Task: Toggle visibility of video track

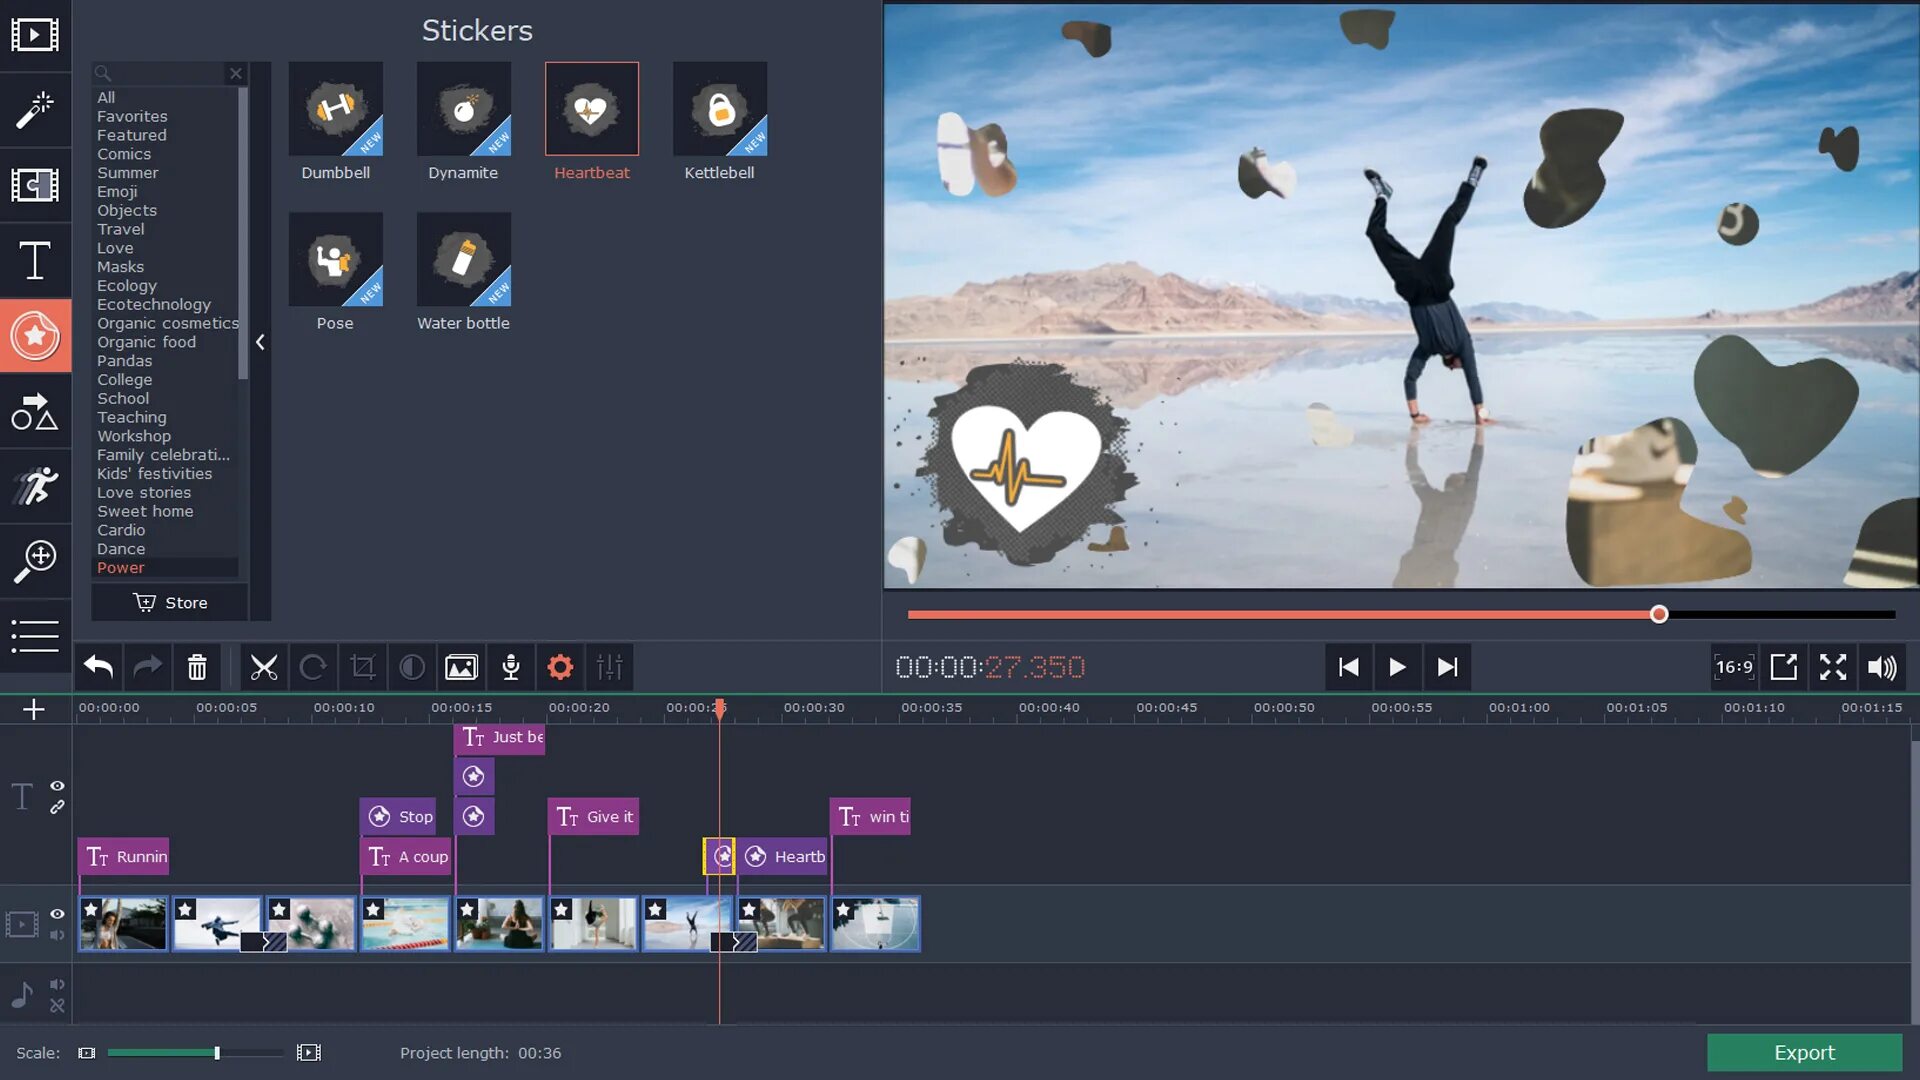Action: (x=58, y=910)
